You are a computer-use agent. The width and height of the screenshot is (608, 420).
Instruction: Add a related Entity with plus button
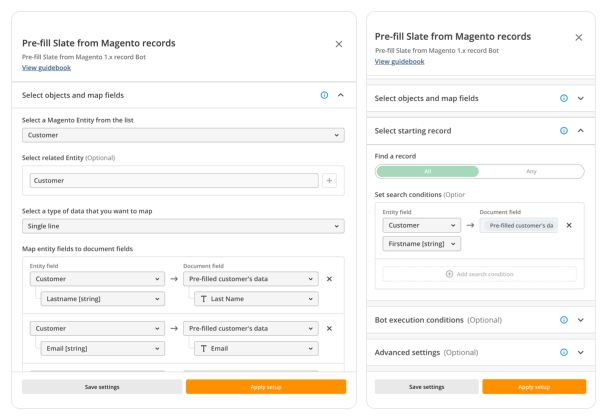(x=329, y=181)
